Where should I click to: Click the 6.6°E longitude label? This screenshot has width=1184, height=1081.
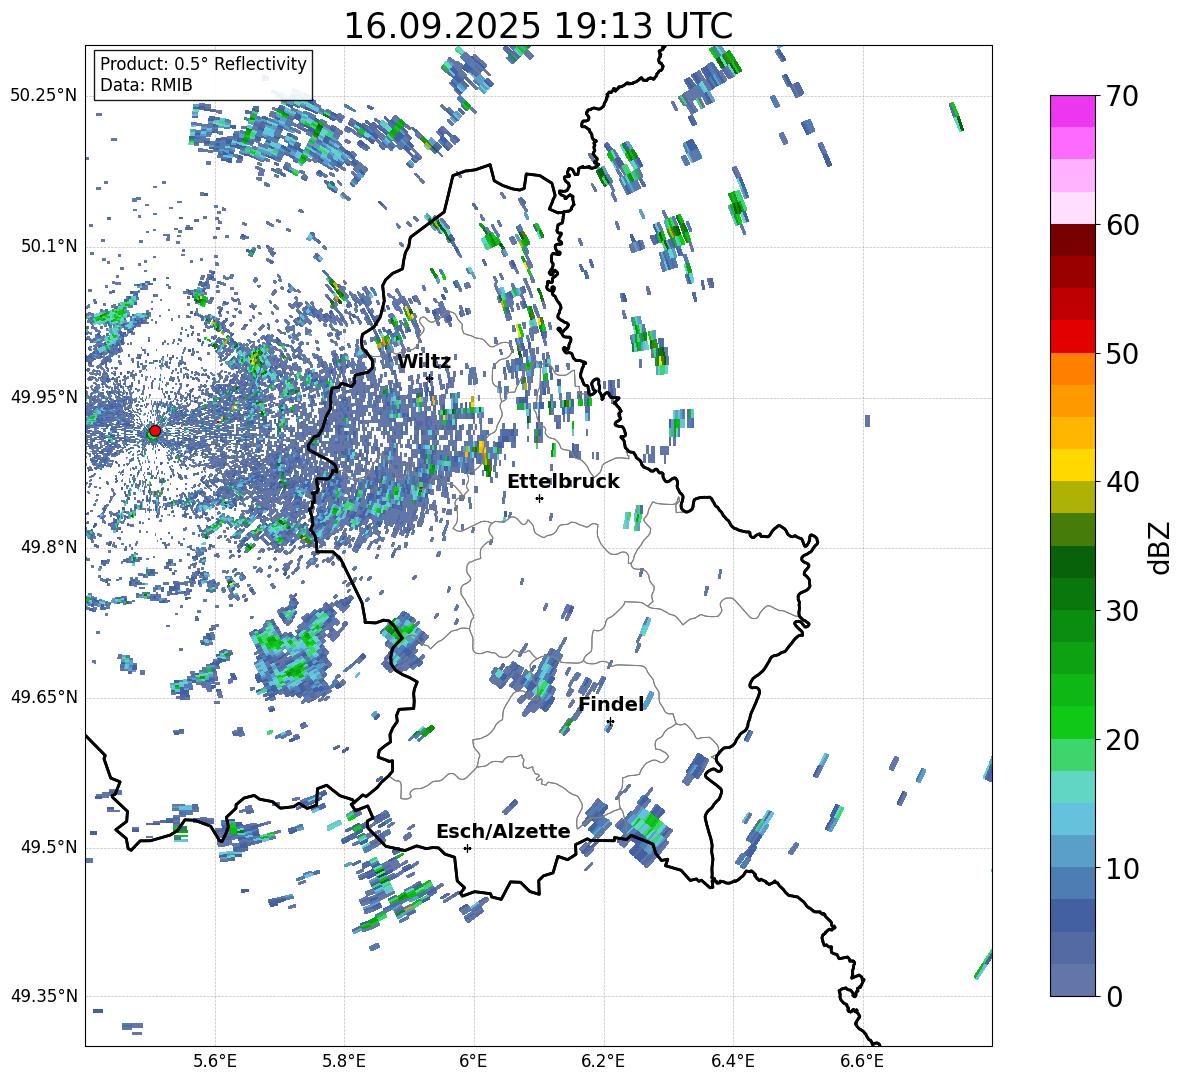[862, 1061]
